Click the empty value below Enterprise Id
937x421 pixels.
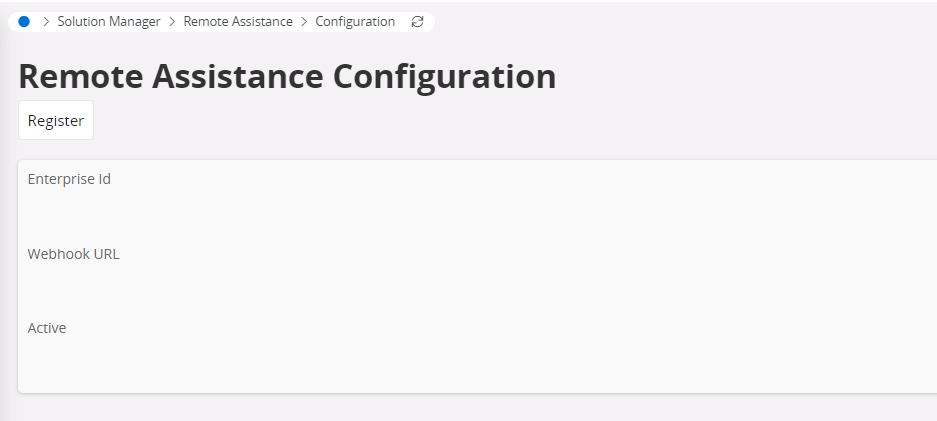pos(200,208)
